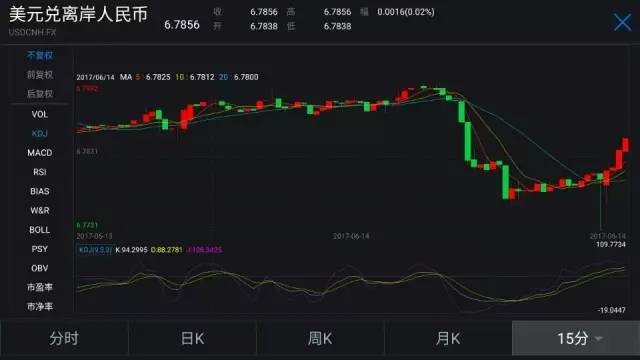Select the 市盈率 indicator
This screenshot has width=640, height=360.
[x=40, y=287]
